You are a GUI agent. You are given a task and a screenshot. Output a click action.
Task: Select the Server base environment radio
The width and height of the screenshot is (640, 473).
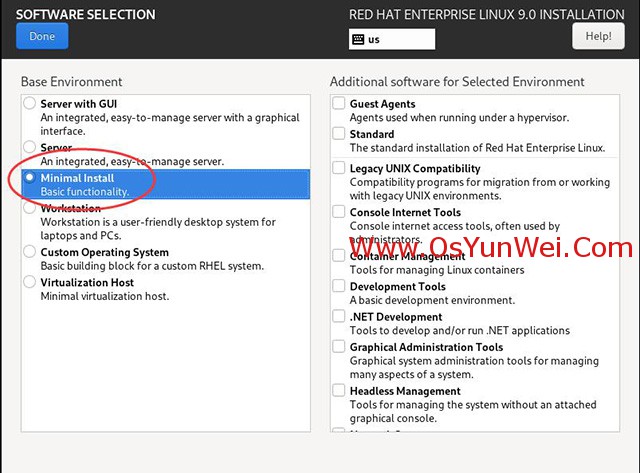coord(29,147)
